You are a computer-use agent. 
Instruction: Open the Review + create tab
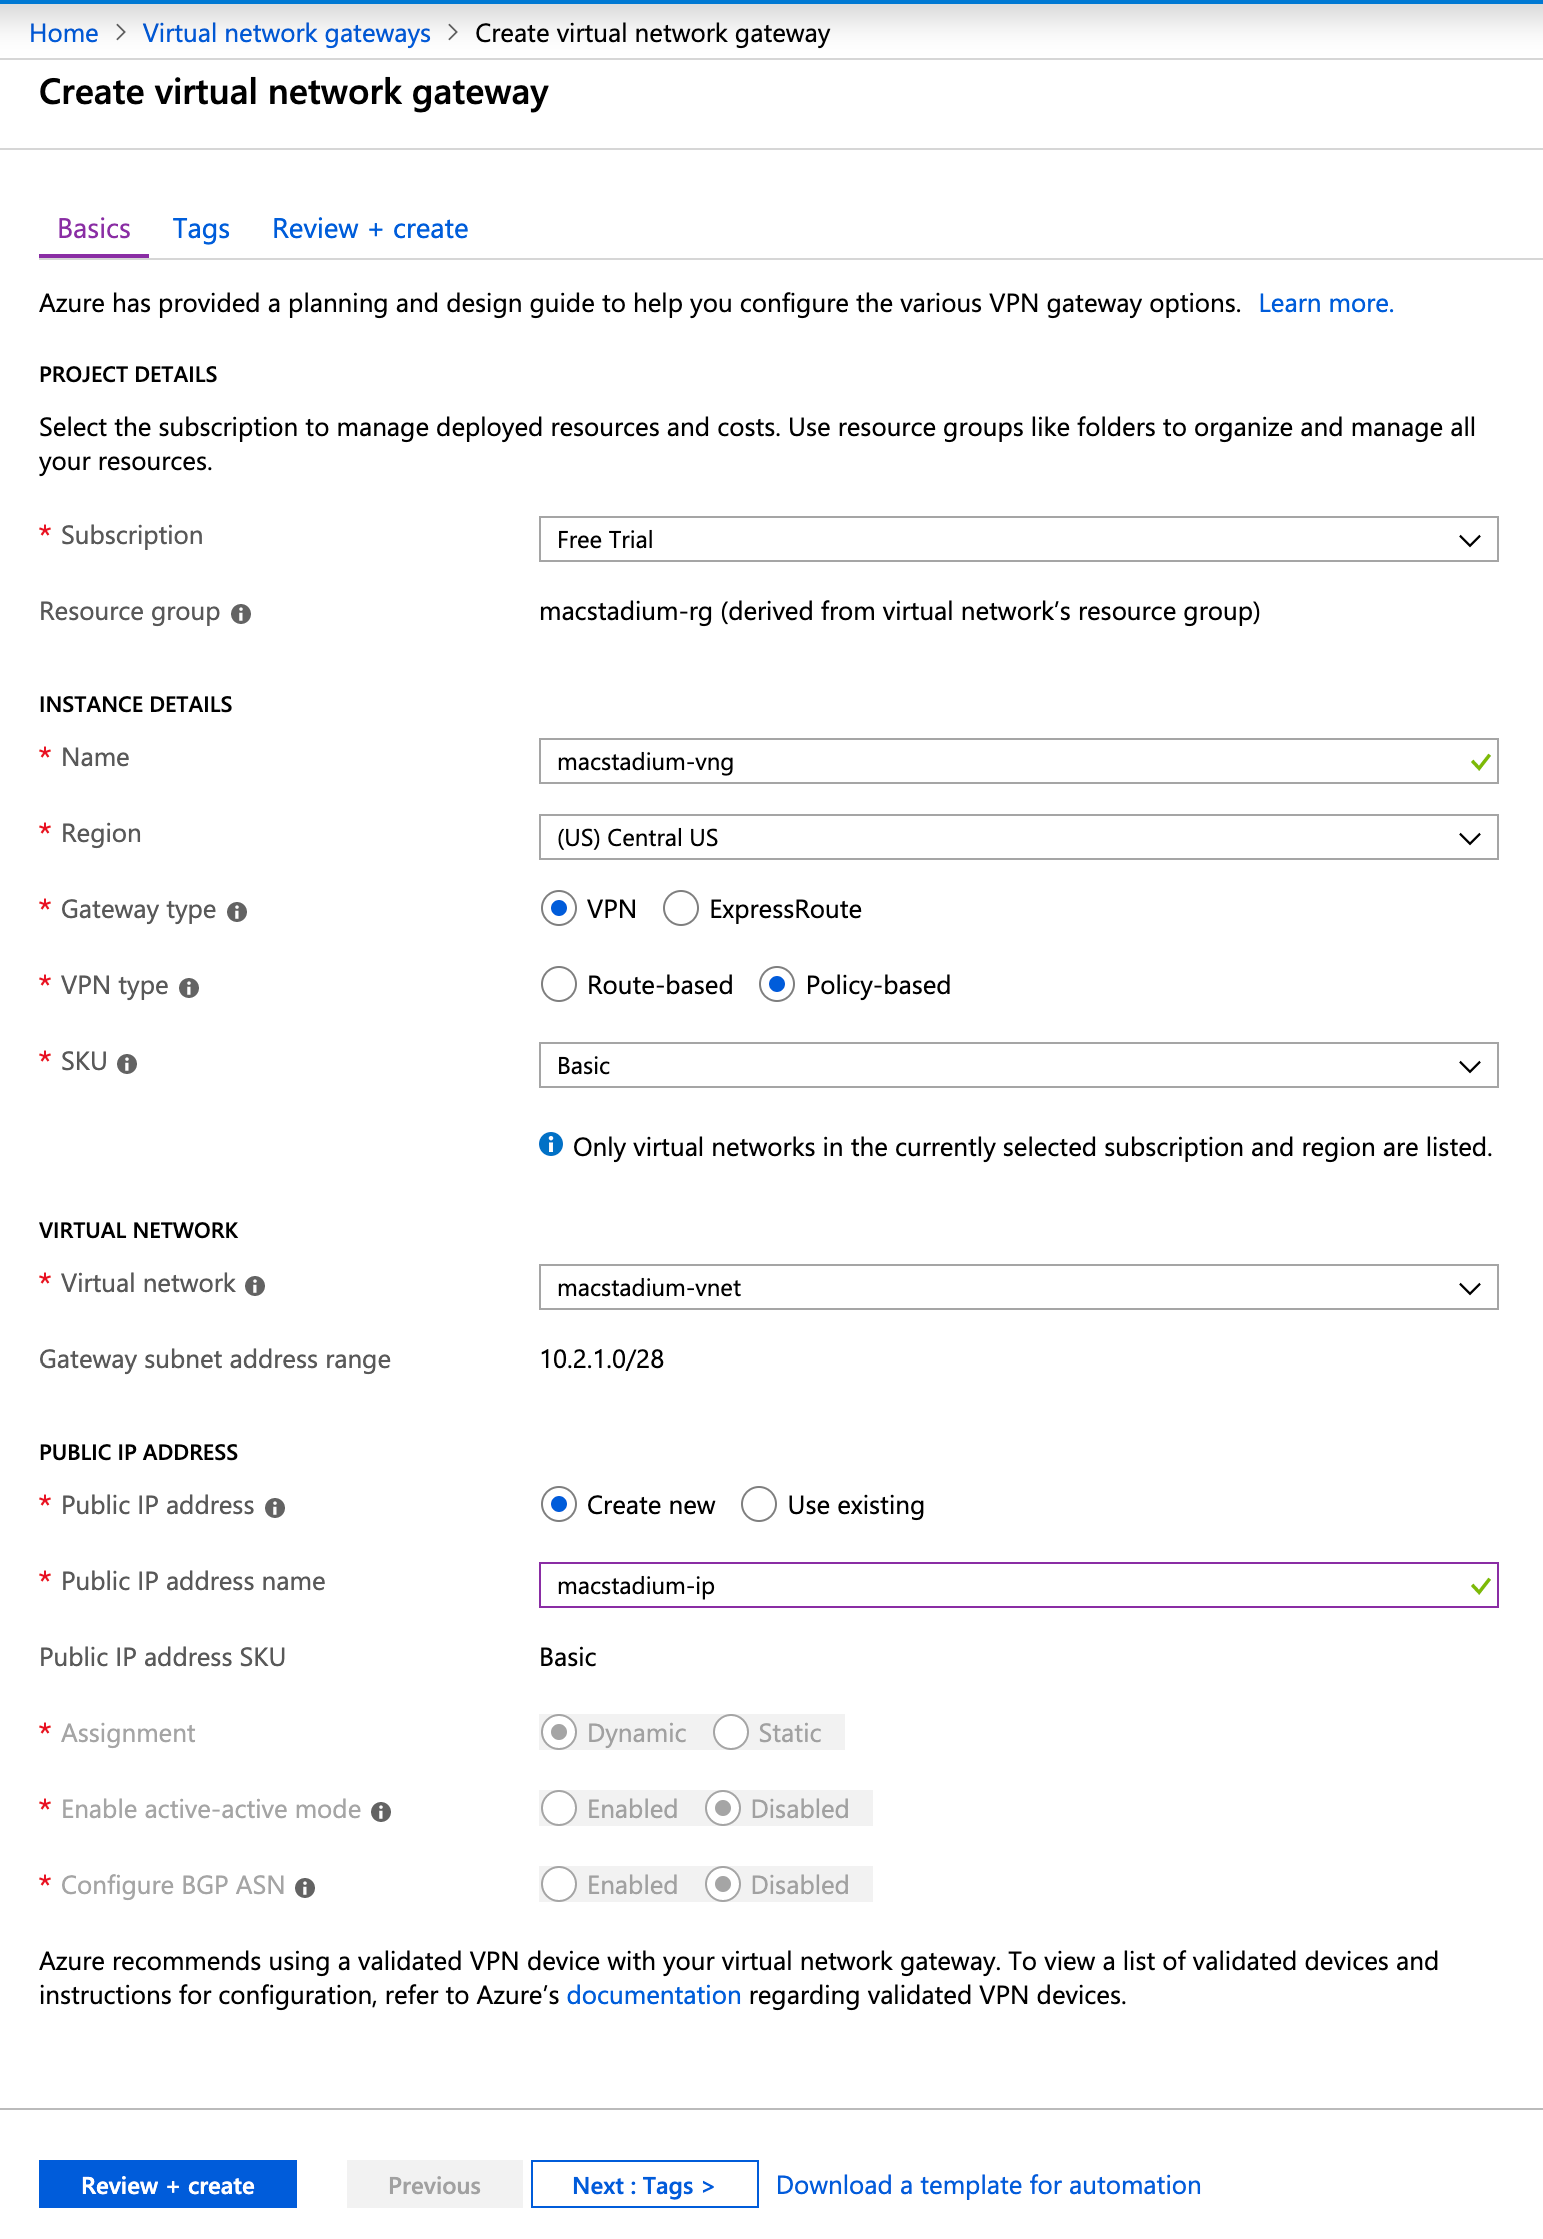[369, 228]
